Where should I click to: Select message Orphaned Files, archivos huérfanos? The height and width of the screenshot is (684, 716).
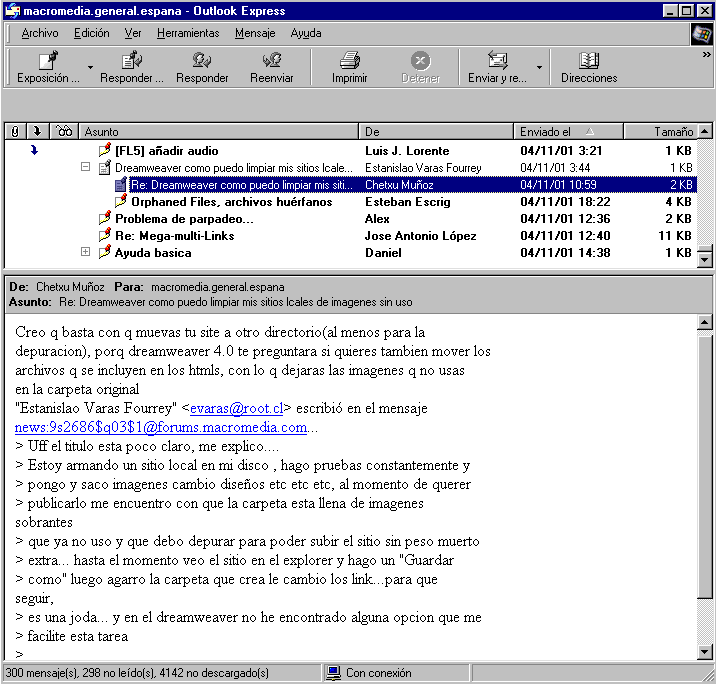[x=232, y=202]
